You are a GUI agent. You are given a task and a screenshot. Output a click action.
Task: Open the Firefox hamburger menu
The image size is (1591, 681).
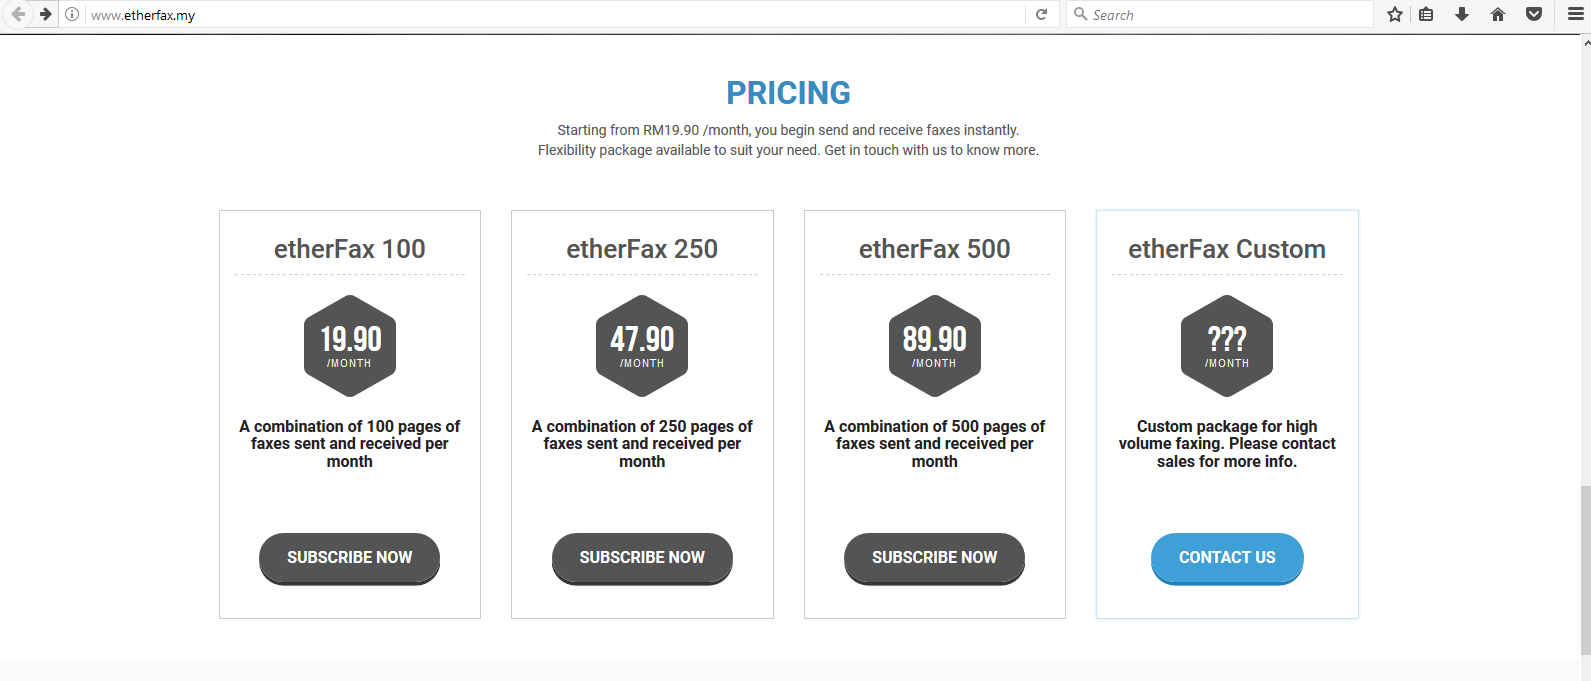[1576, 14]
